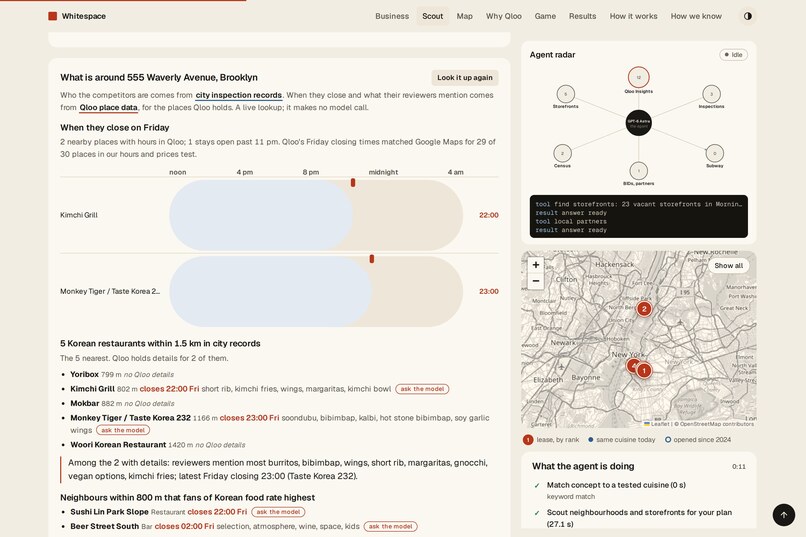Click the Idle status badge
806x537 pixels.
[x=734, y=54]
